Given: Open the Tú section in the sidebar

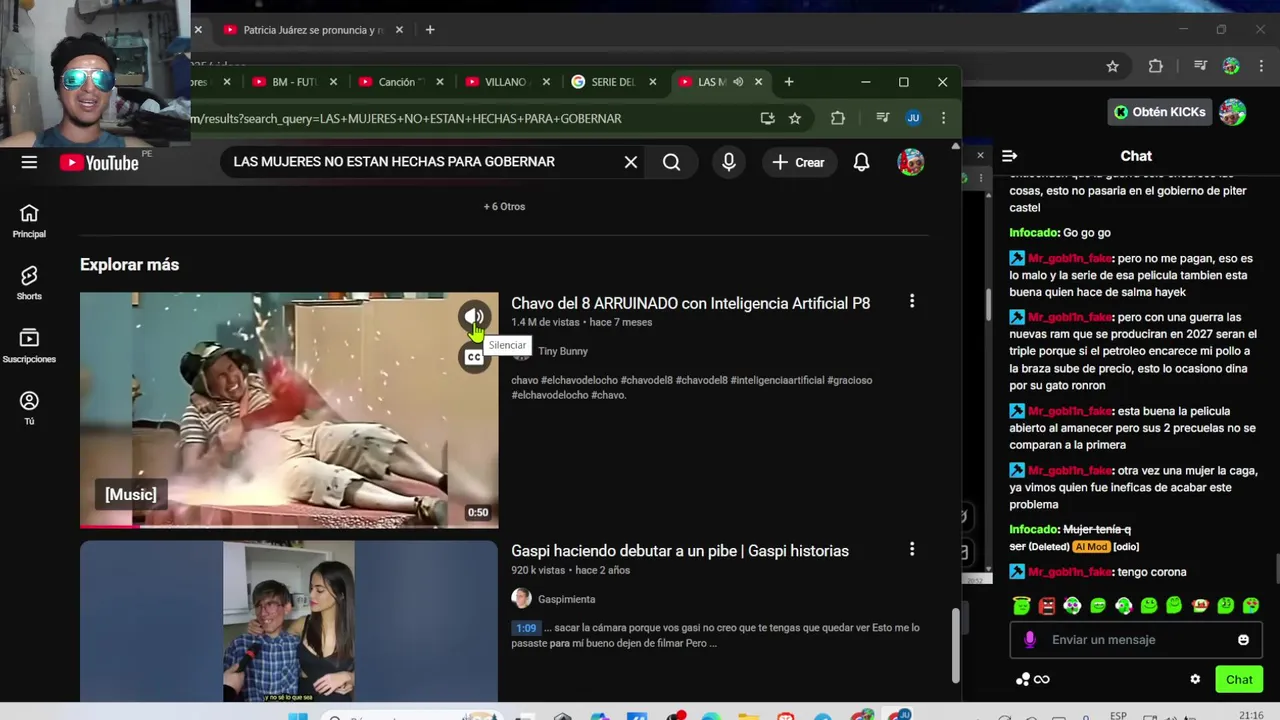Looking at the screenshot, I should click(29, 408).
